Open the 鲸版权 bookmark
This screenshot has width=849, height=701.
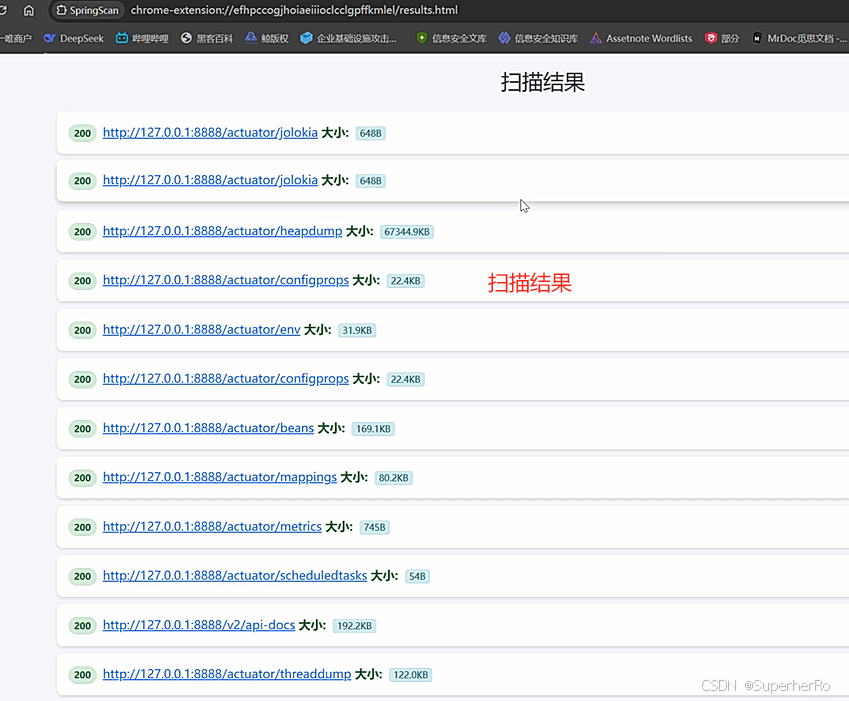coord(267,38)
